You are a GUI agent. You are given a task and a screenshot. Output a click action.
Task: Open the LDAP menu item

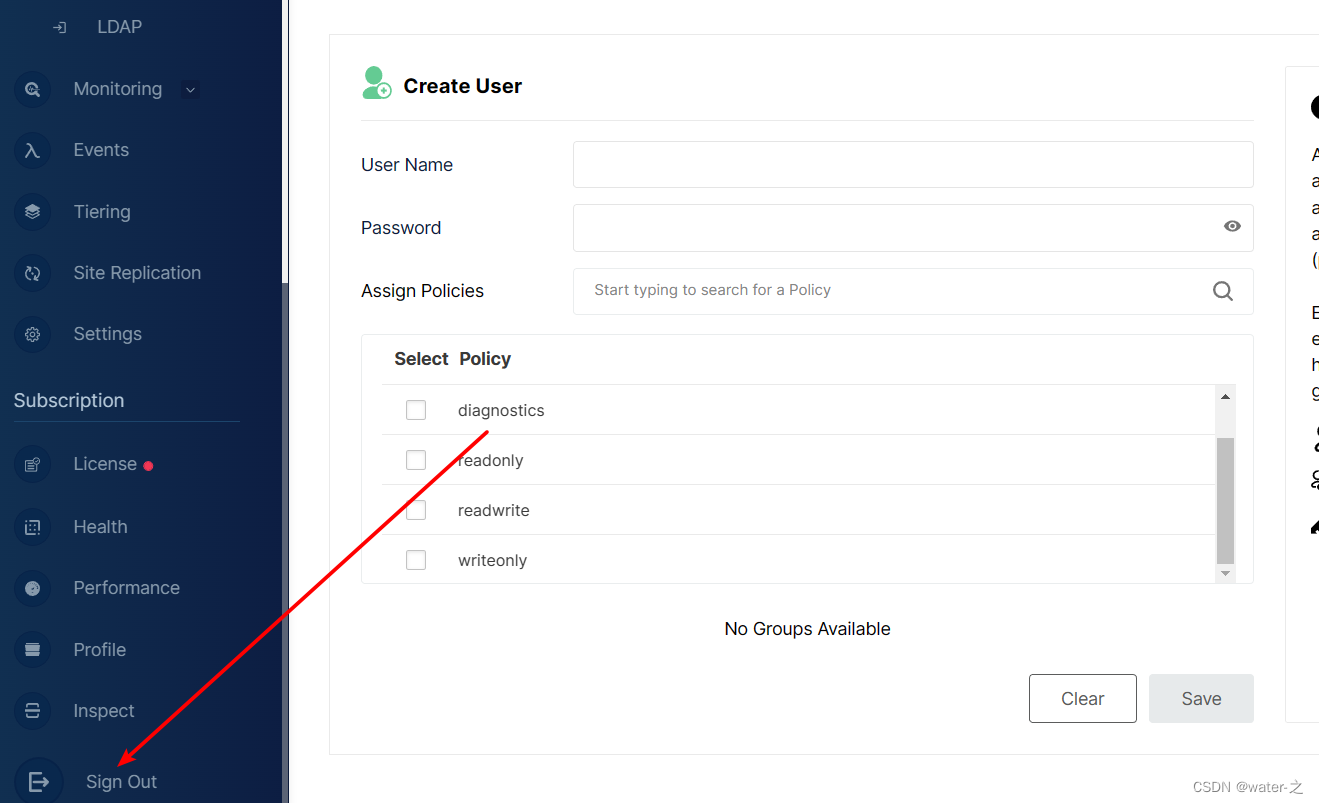click(120, 27)
